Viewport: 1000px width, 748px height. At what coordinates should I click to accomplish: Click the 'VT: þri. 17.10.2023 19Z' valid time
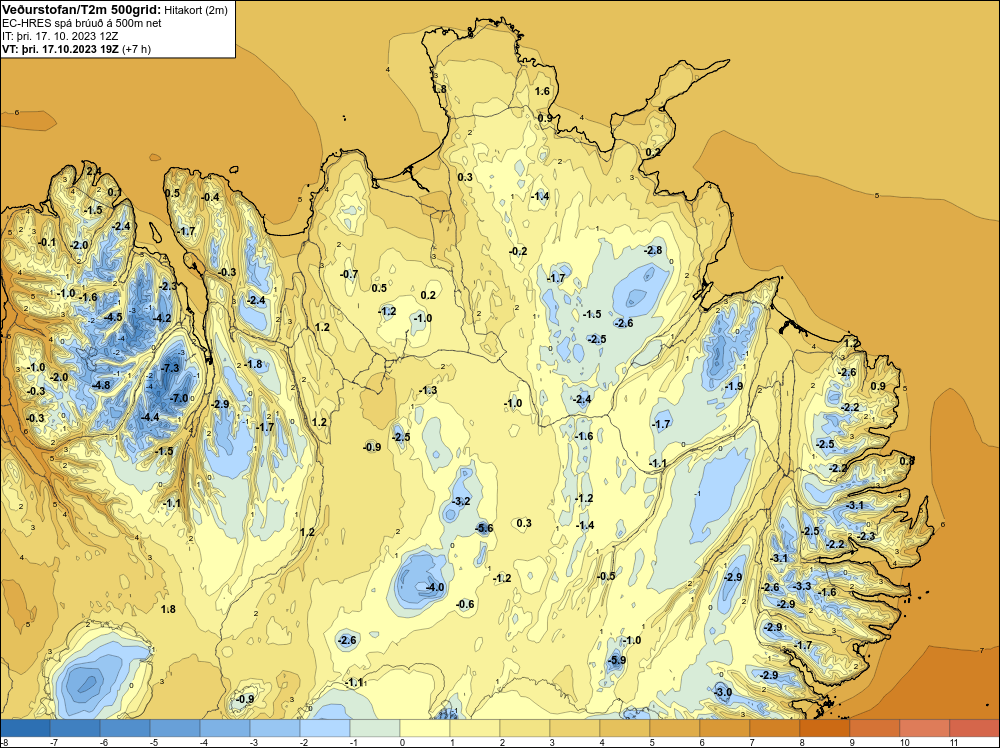point(61,49)
